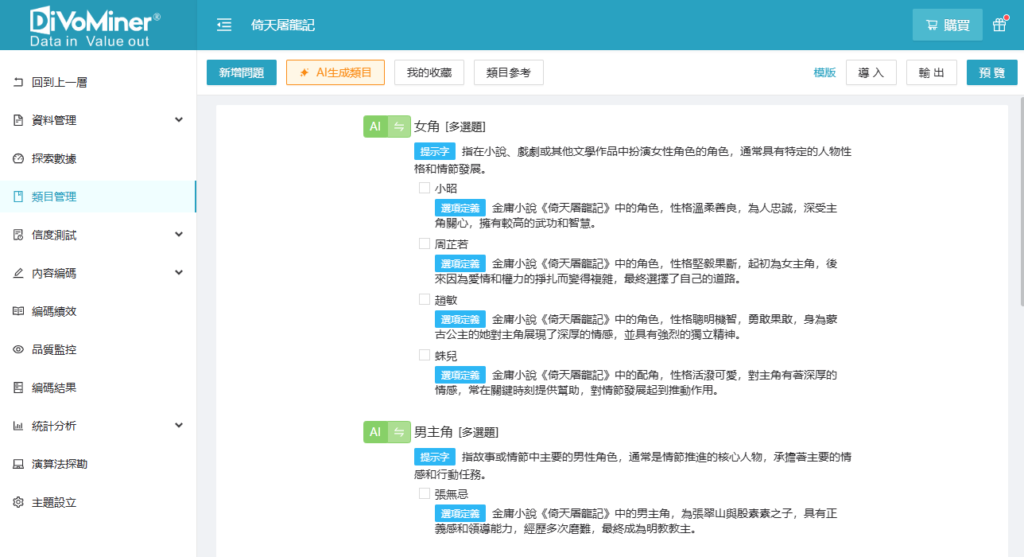This screenshot has height=557, width=1024.
Task: Go to 編碼結果 sidebar item
Action: [54, 388]
